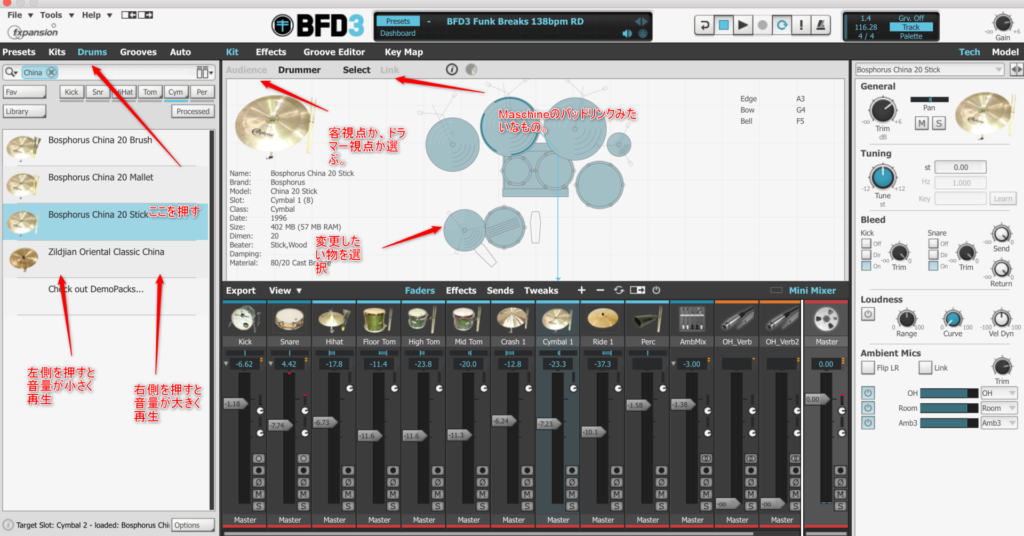Select the Snare channel drum icon
This screenshot has height=536, width=1024.
[289, 319]
